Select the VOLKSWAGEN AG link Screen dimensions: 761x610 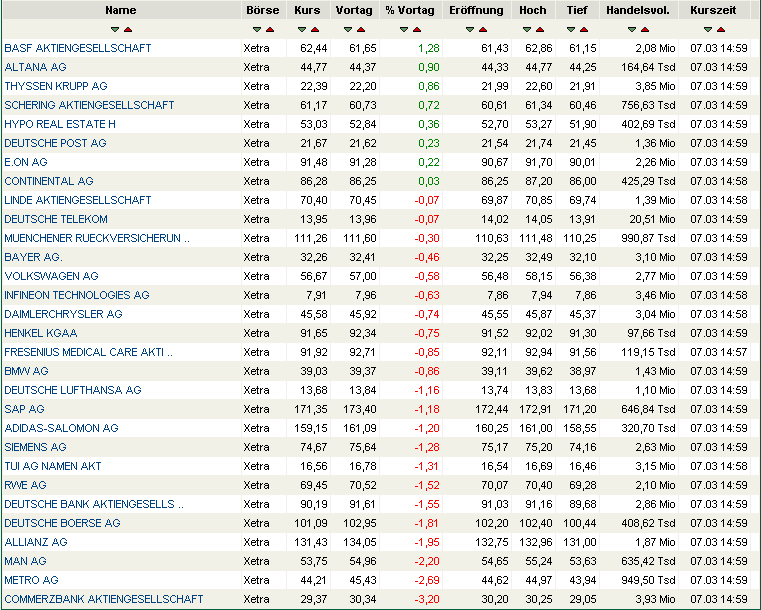pyautogui.click(x=51, y=276)
